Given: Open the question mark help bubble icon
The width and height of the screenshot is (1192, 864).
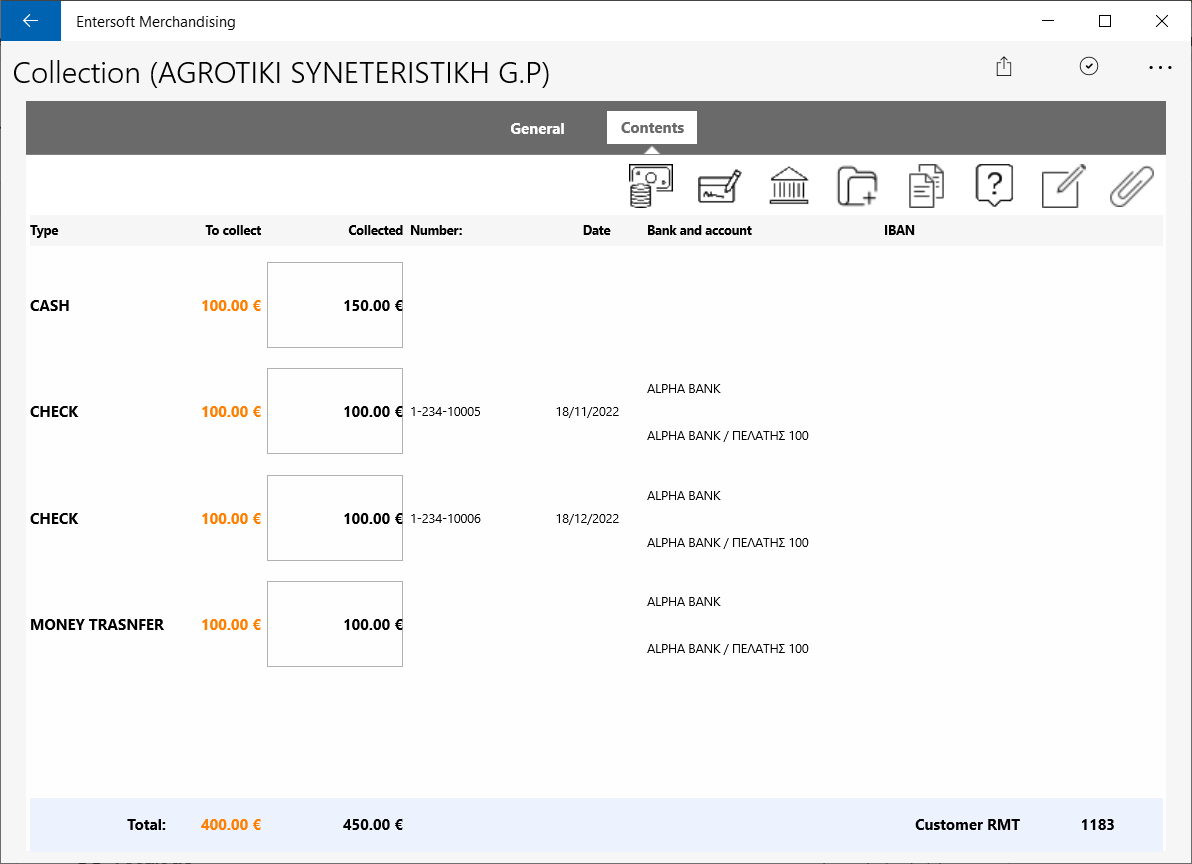Looking at the screenshot, I should click(994, 185).
